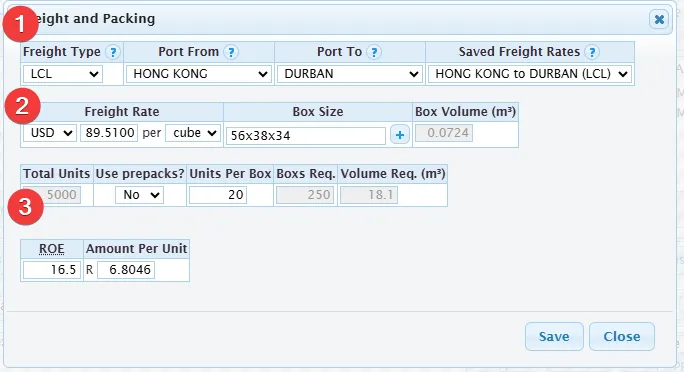The width and height of the screenshot is (684, 372).
Task: Click the Volume Req. 18.1 field
Action: (369, 195)
